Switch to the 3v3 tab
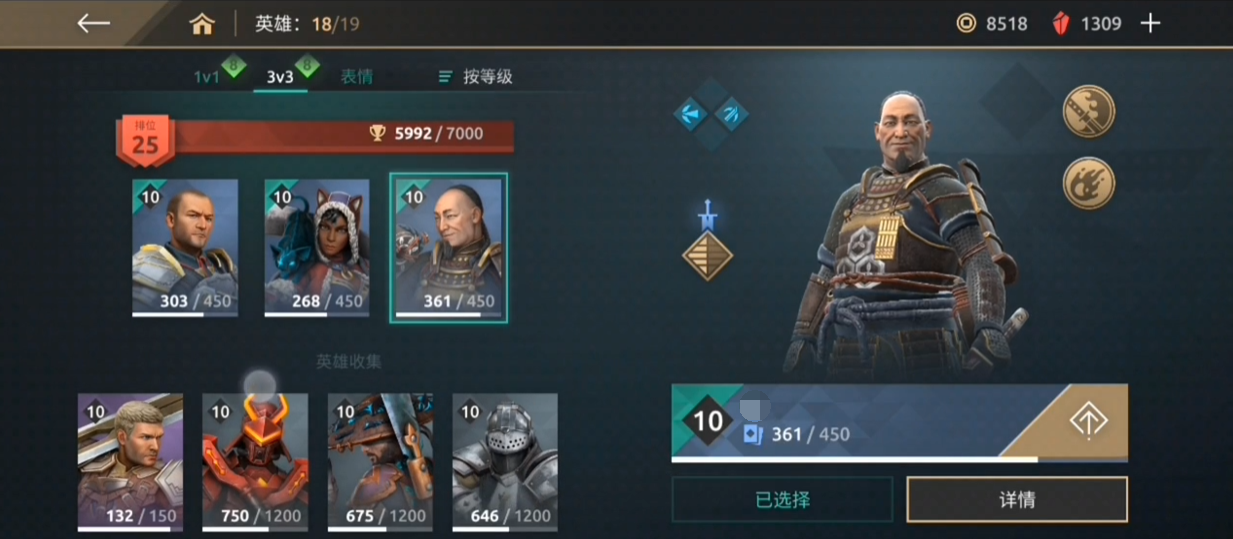This screenshot has width=1233, height=539. (x=280, y=77)
